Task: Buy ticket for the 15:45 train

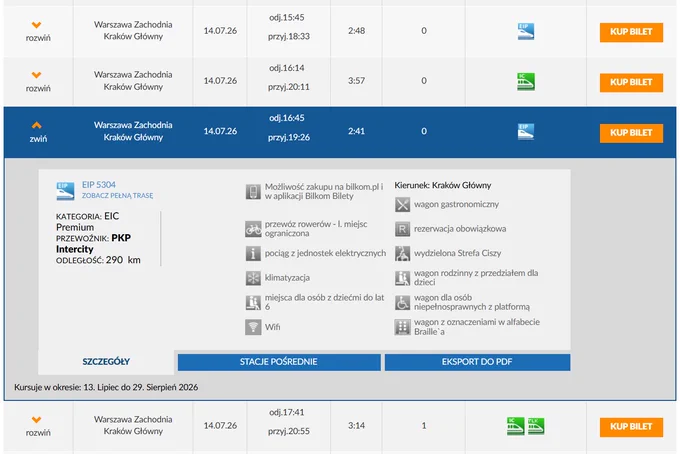Action: (631, 32)
